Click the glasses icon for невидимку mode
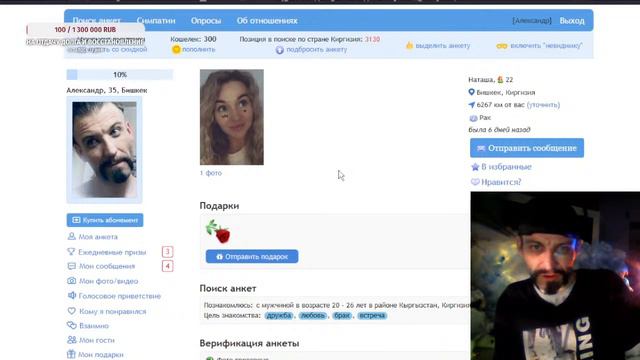 click(502, 46)
